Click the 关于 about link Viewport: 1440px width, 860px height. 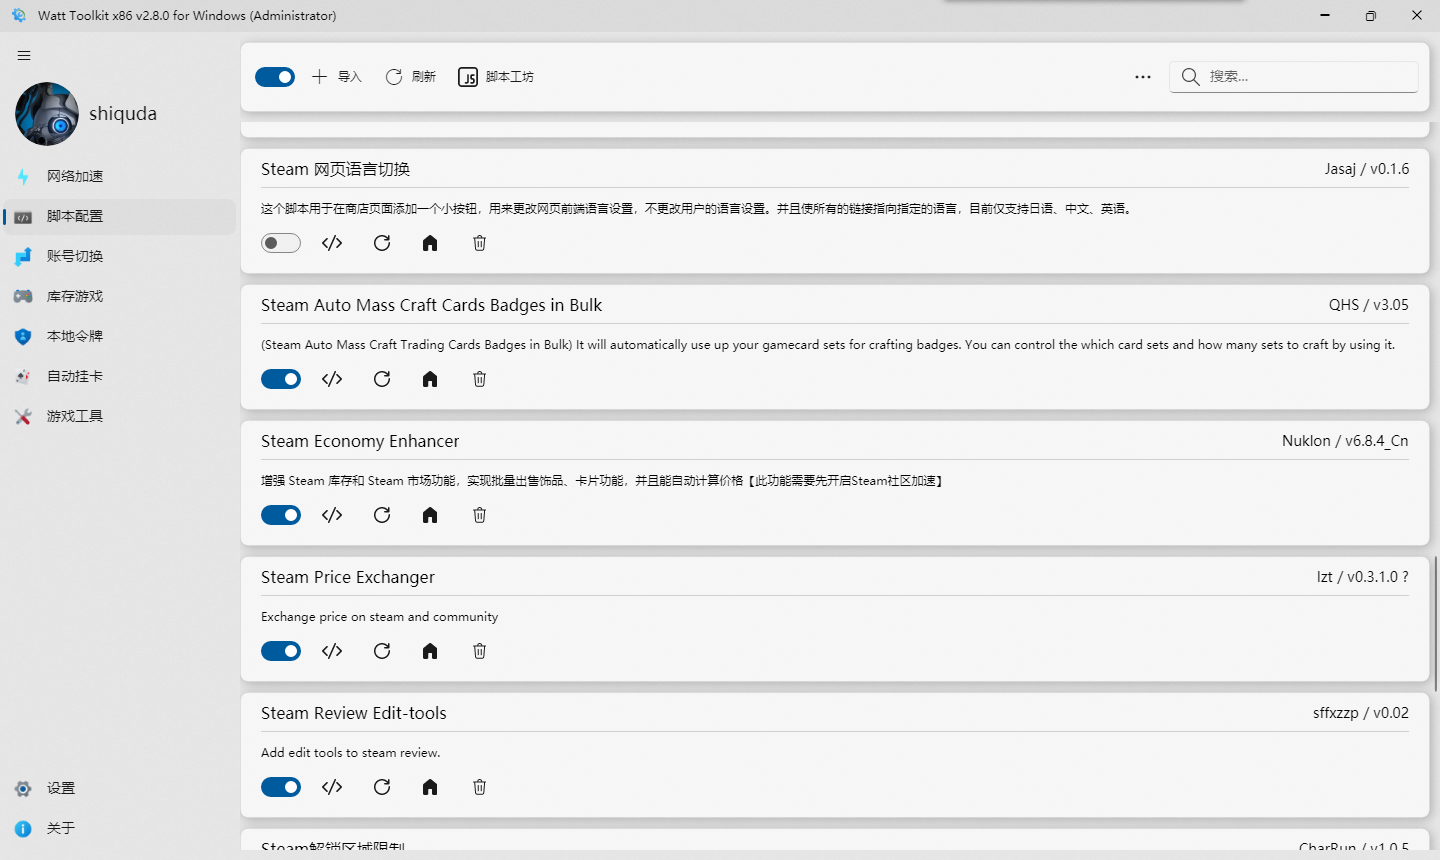(60, 828)
